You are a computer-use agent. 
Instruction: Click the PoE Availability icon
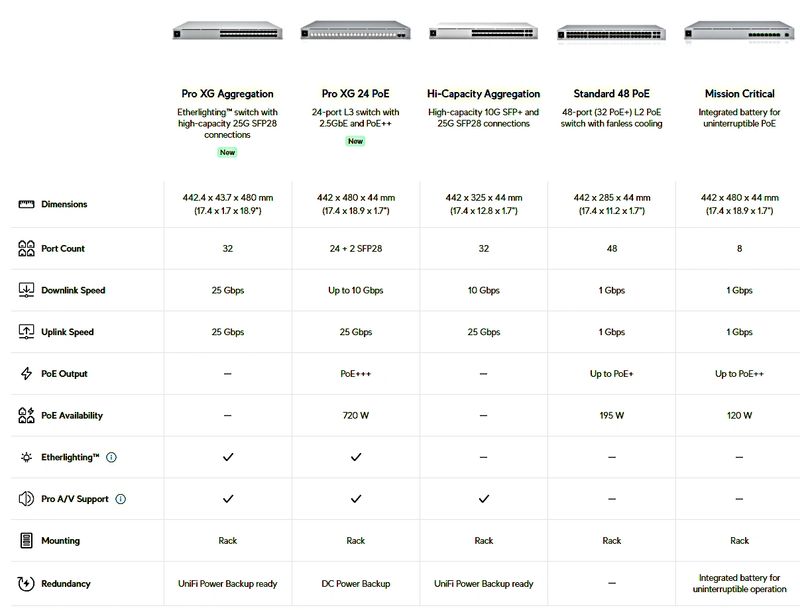point(26,415)
